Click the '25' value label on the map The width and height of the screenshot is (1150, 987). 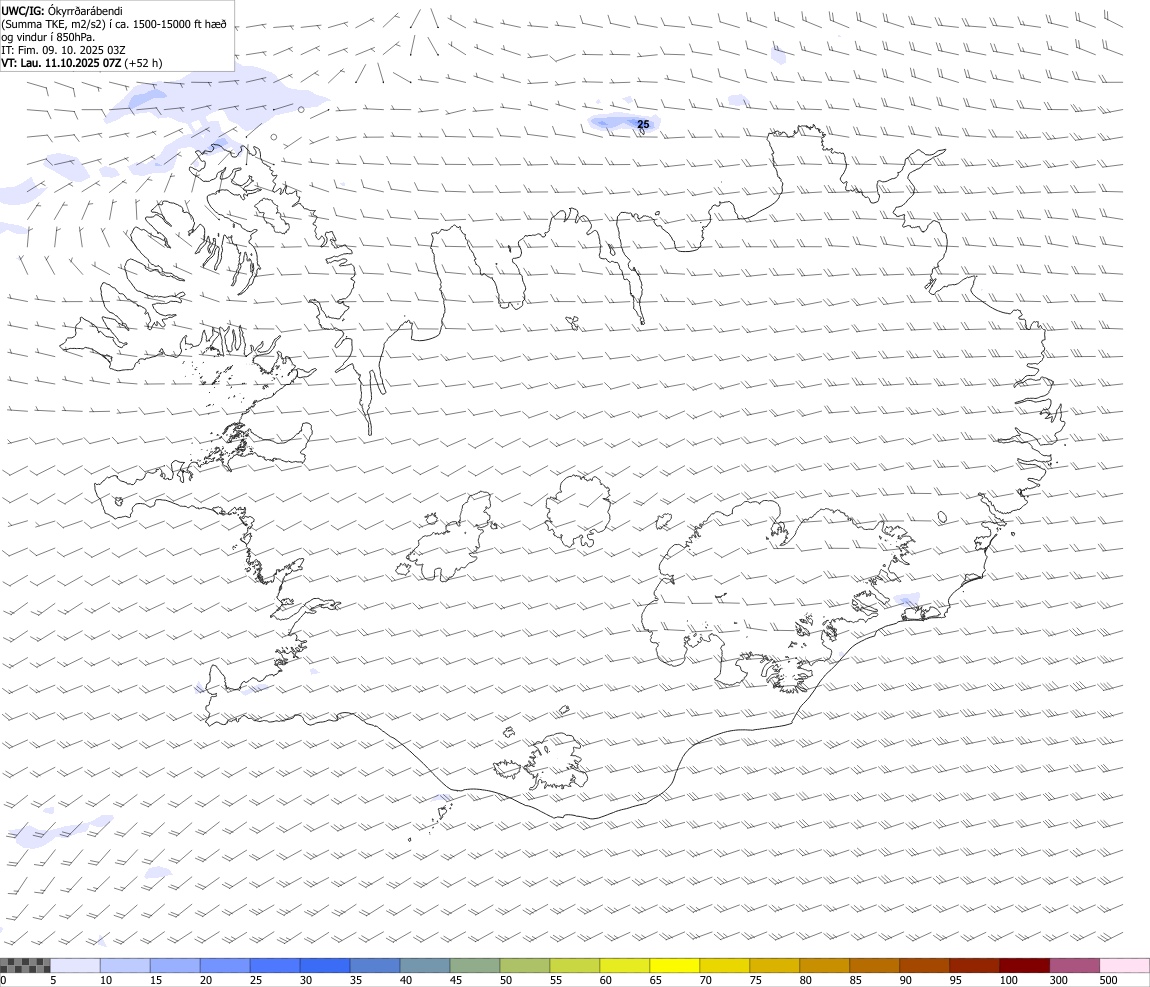tap(643, 124)
